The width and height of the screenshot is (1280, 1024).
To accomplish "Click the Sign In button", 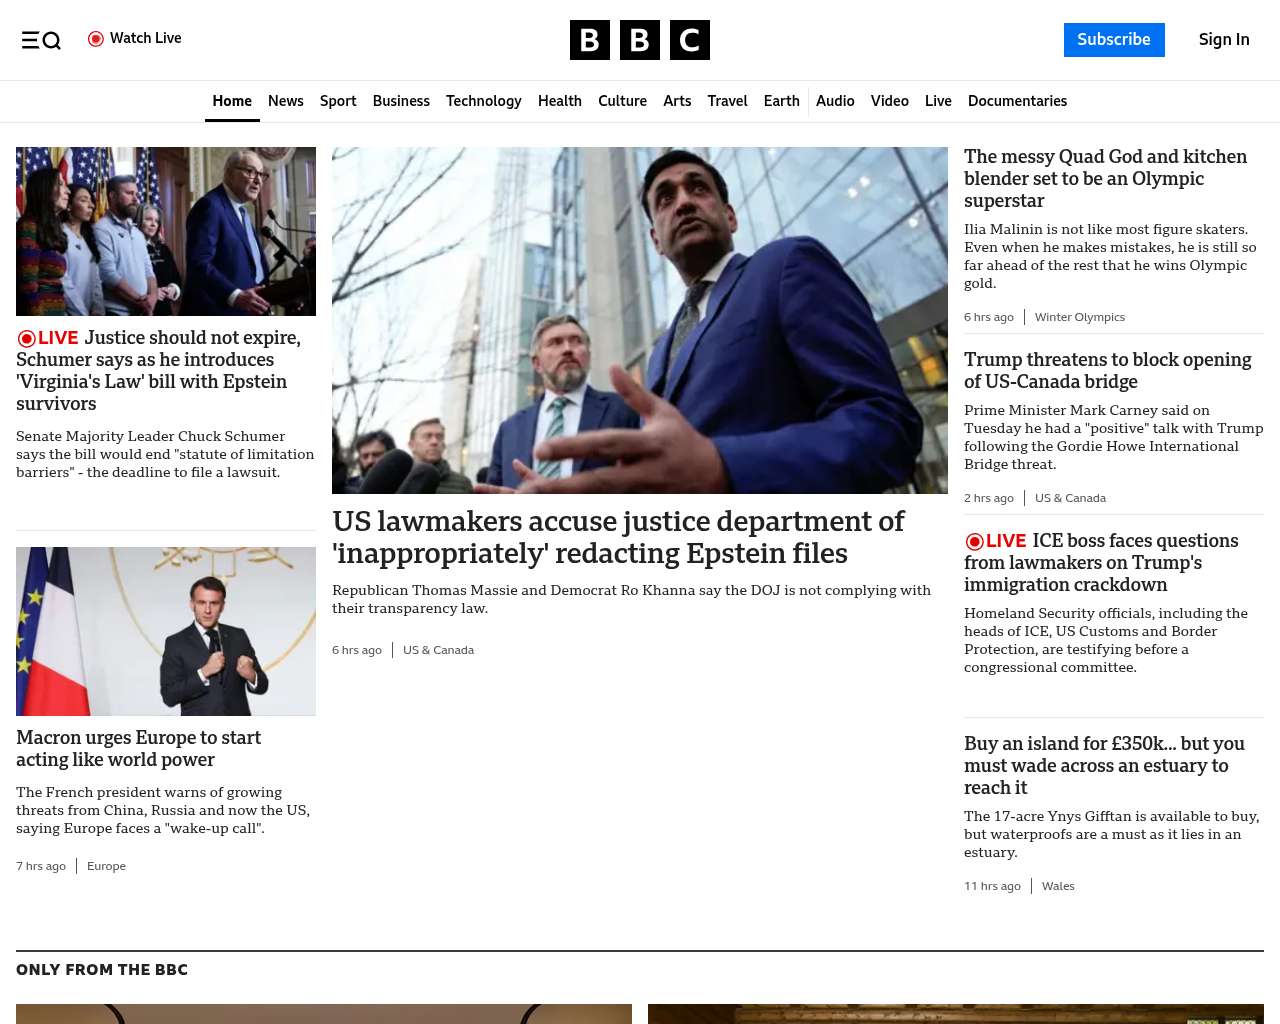I will (x=1224, y=40).
